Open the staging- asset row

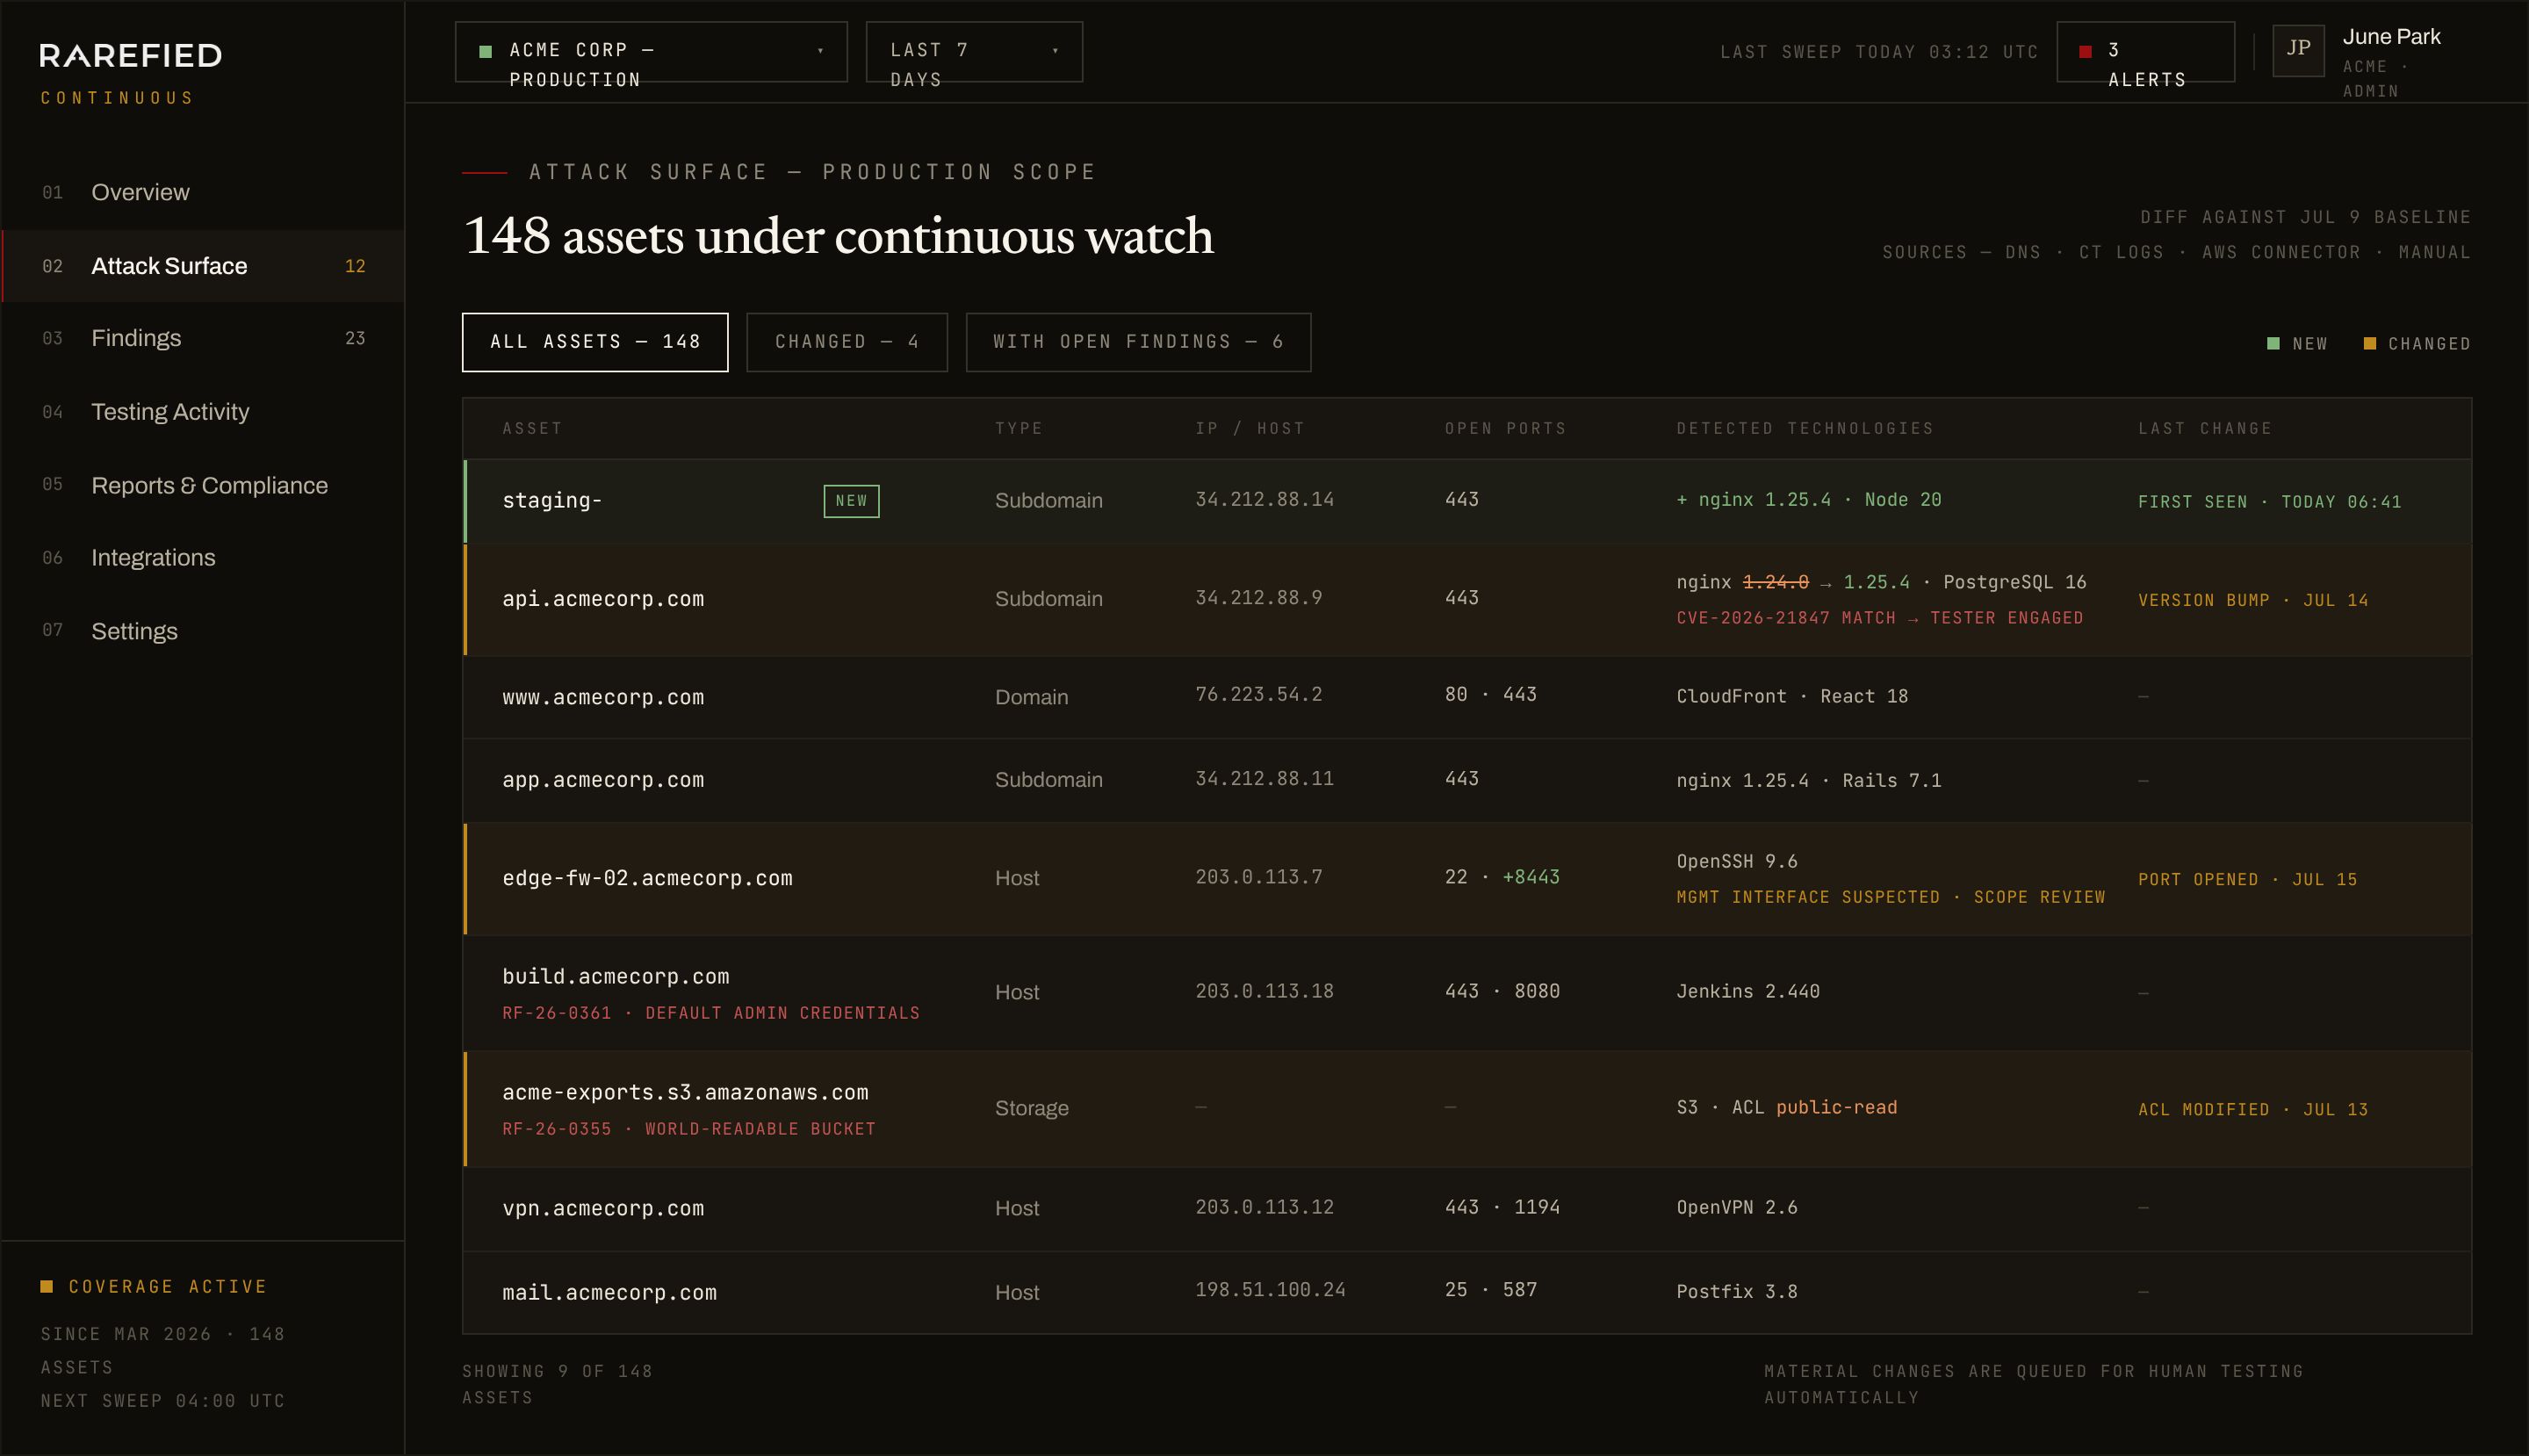1467,501
